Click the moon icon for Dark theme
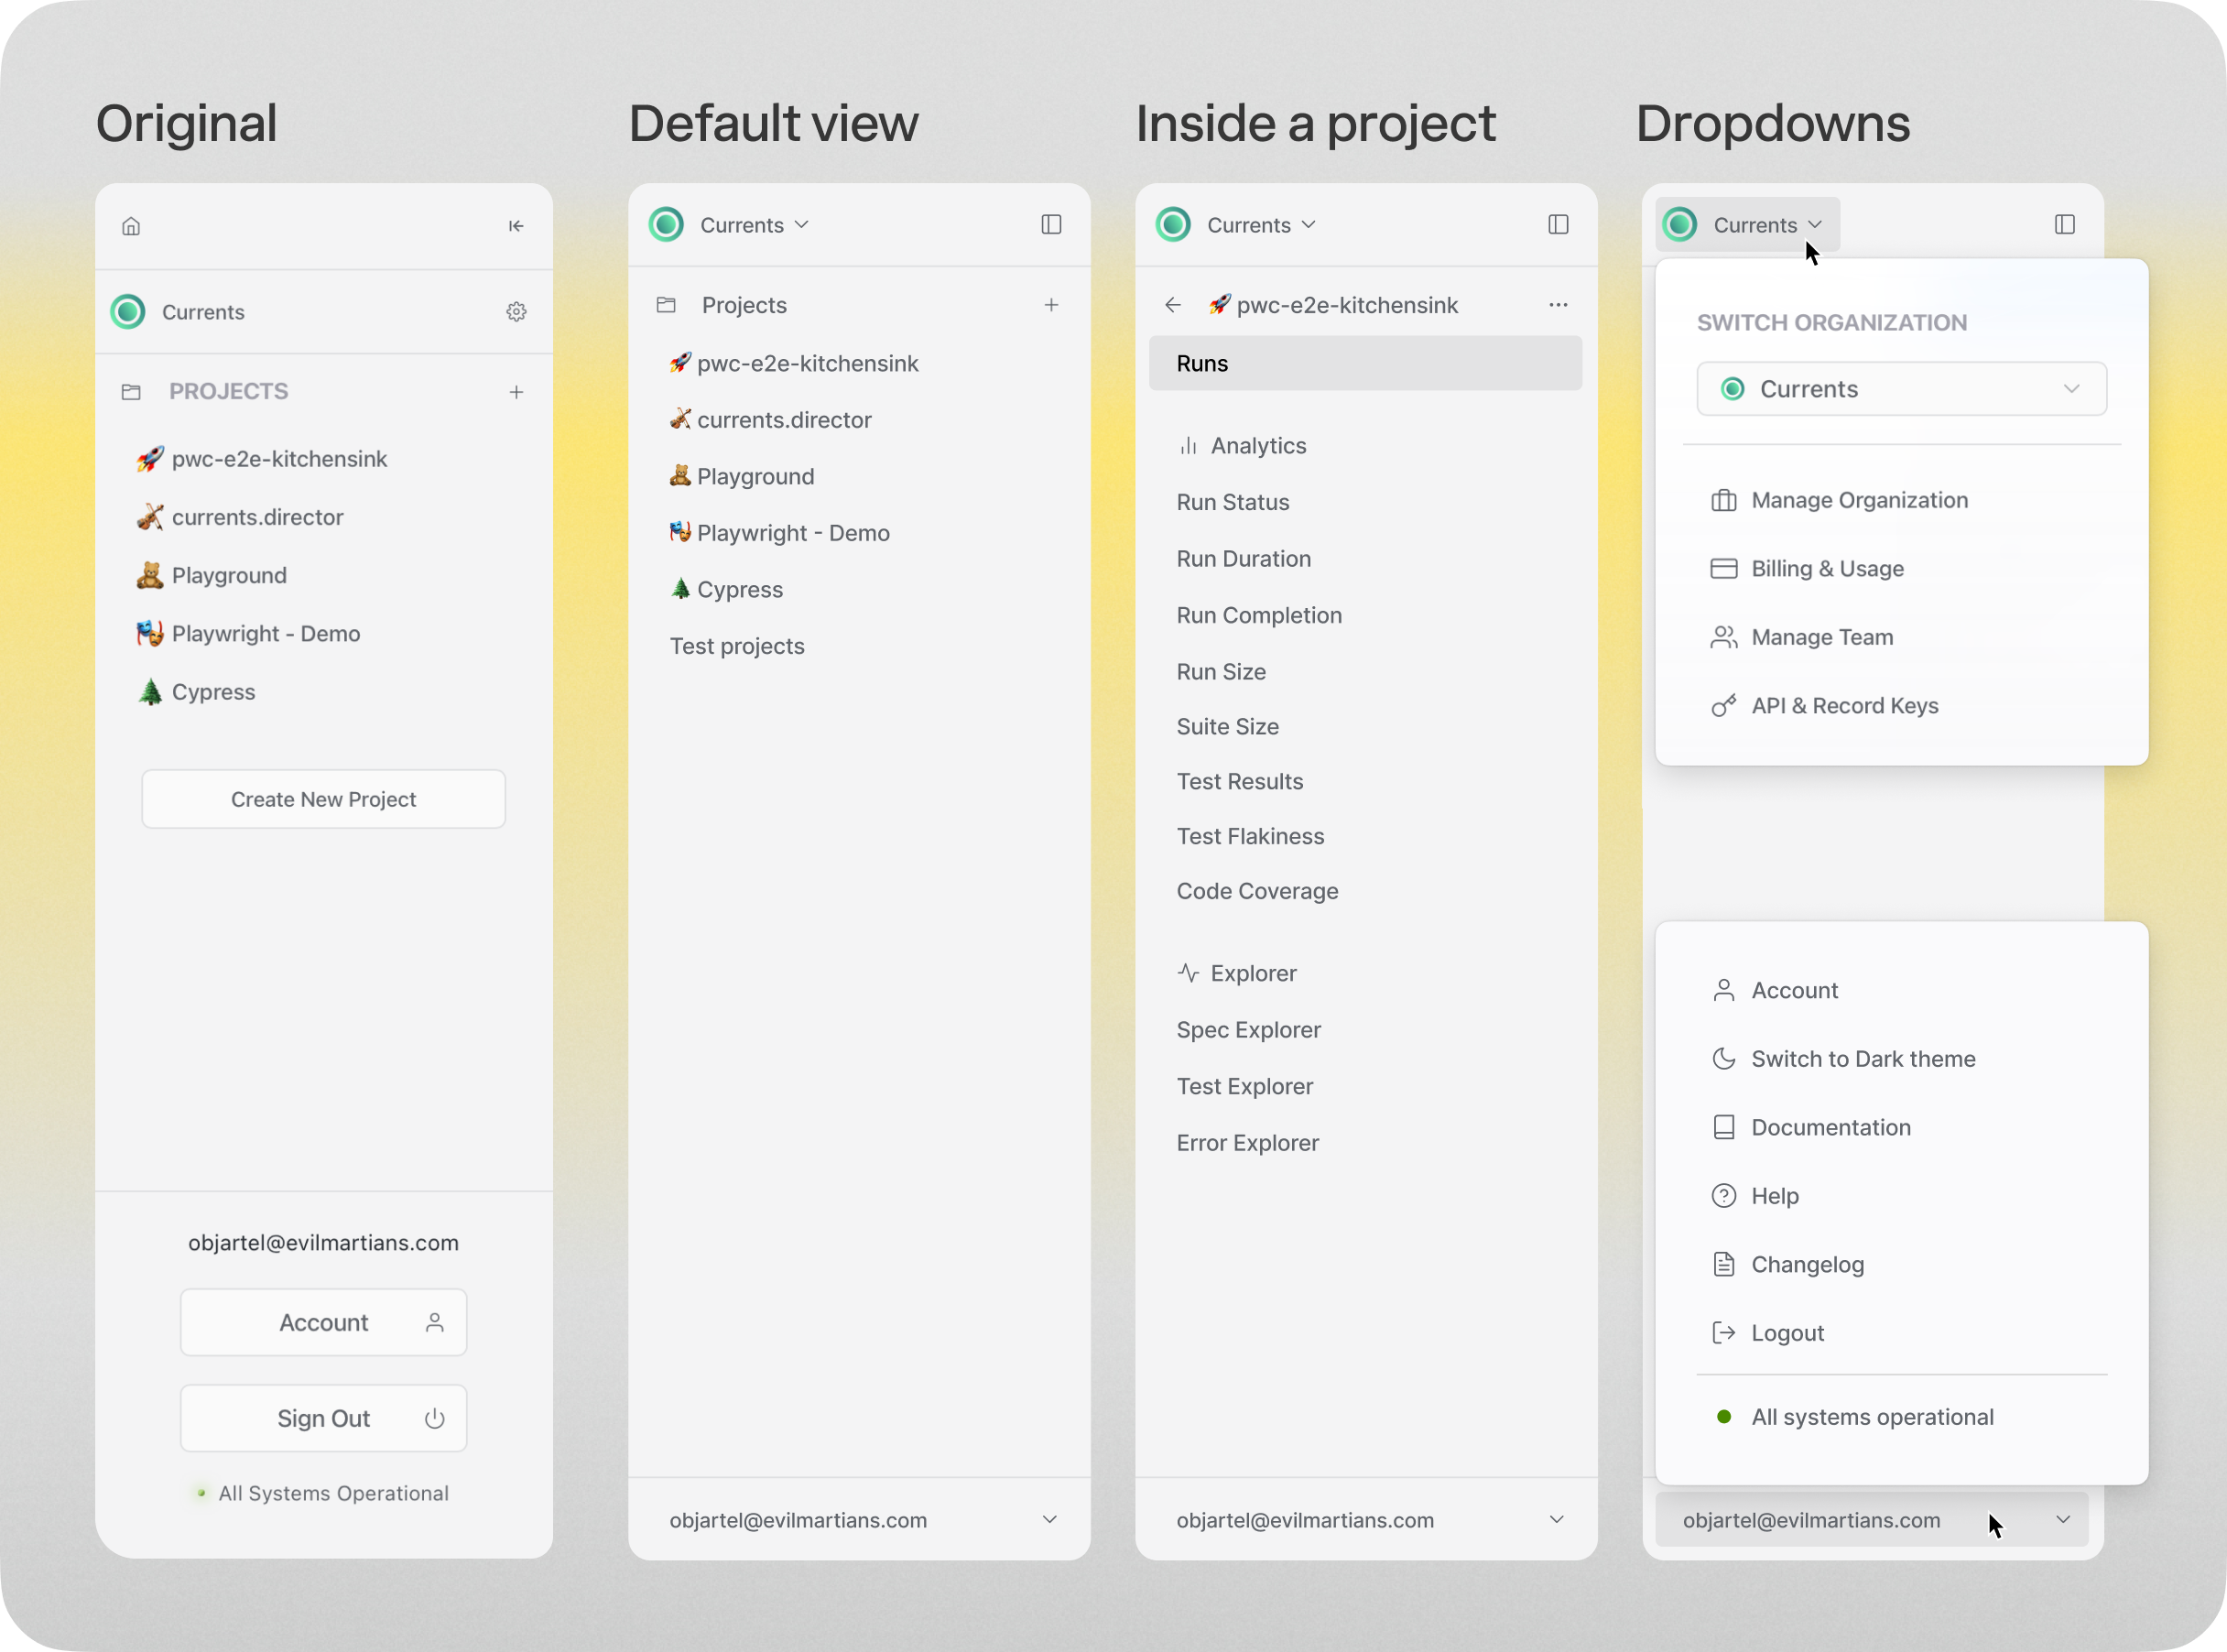This screenshot has height=1652, width=2227. click(1724, 1059)
